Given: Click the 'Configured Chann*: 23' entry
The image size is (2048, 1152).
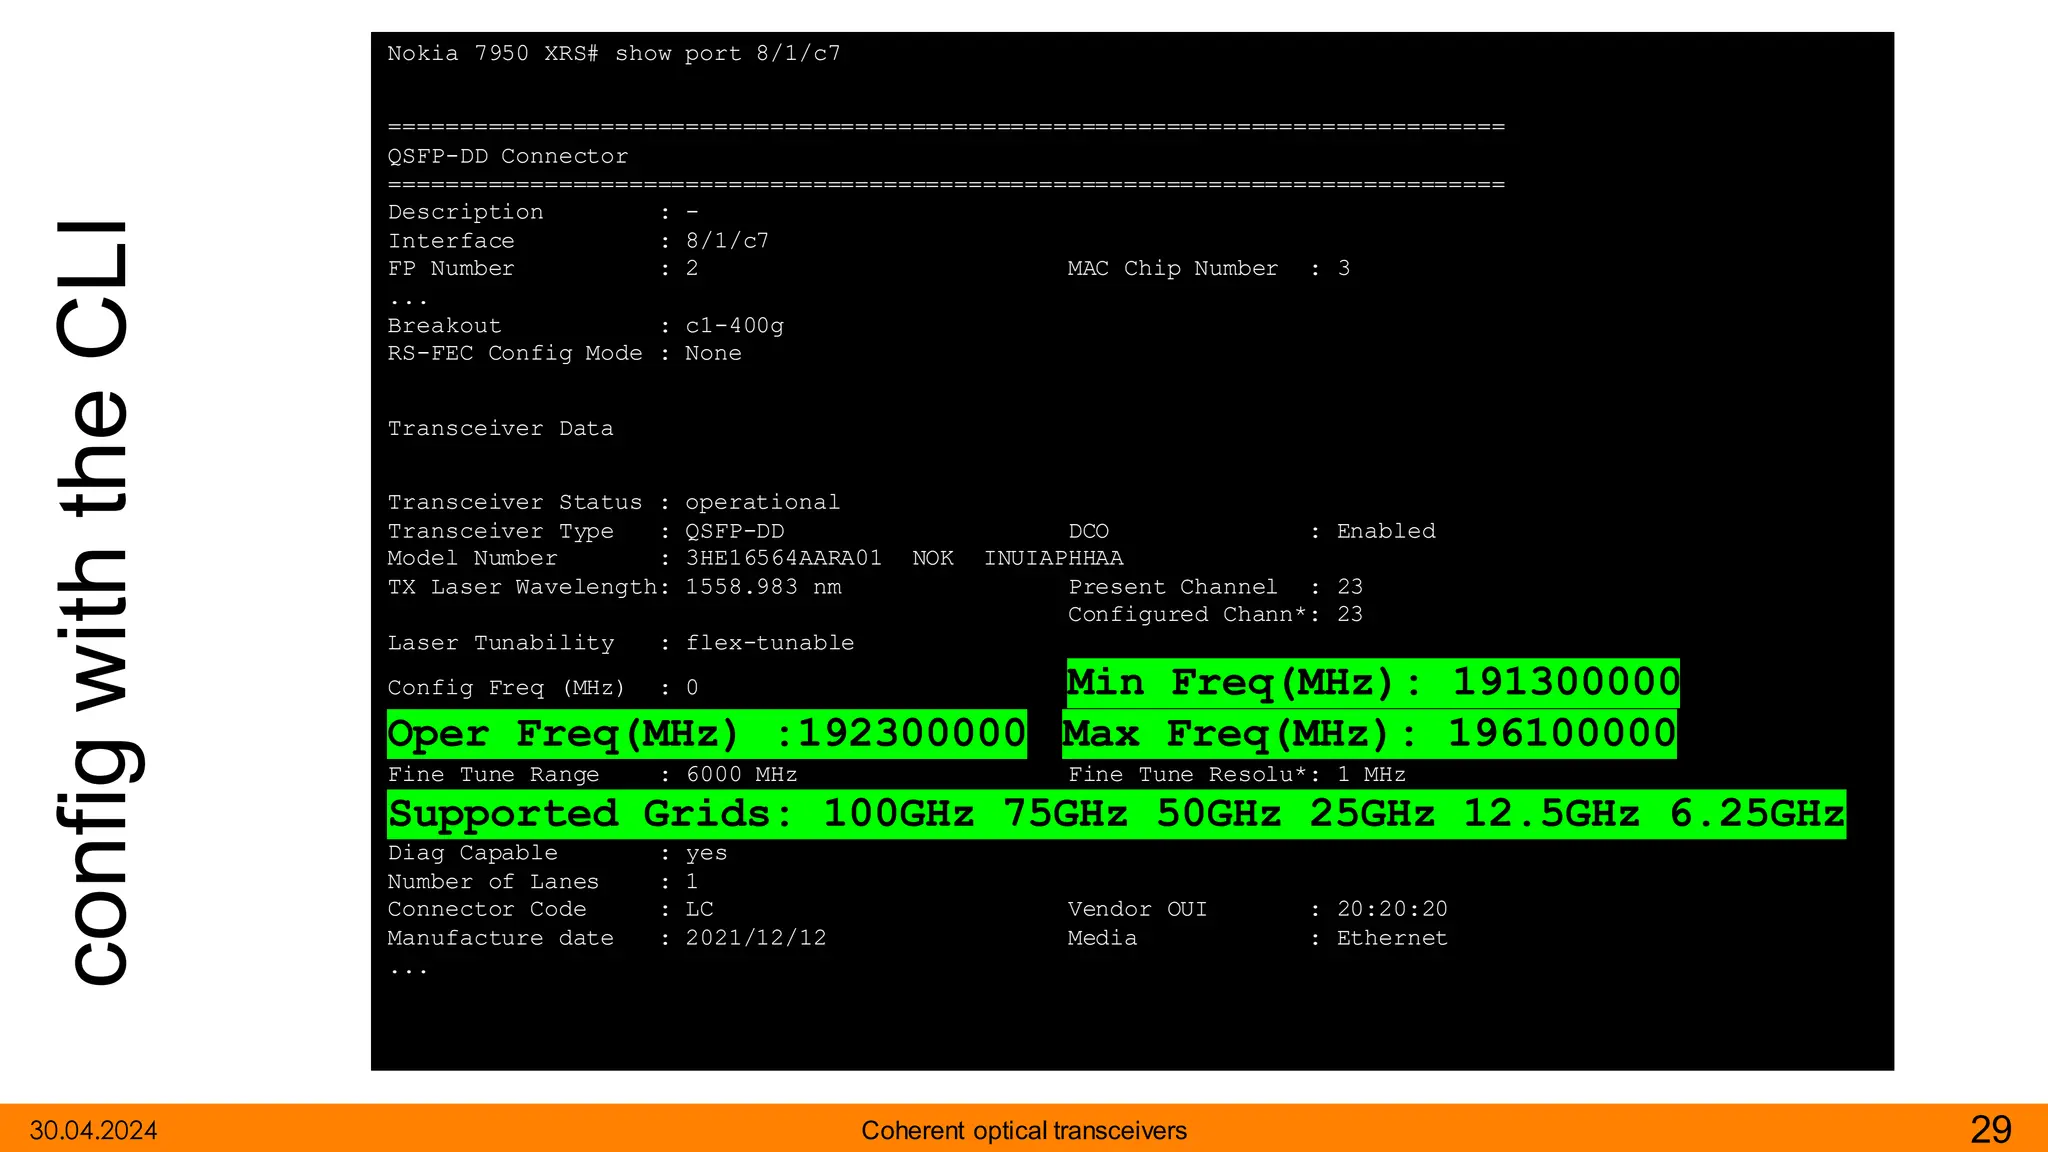Looking at the screenshot, I should 1215,615.
